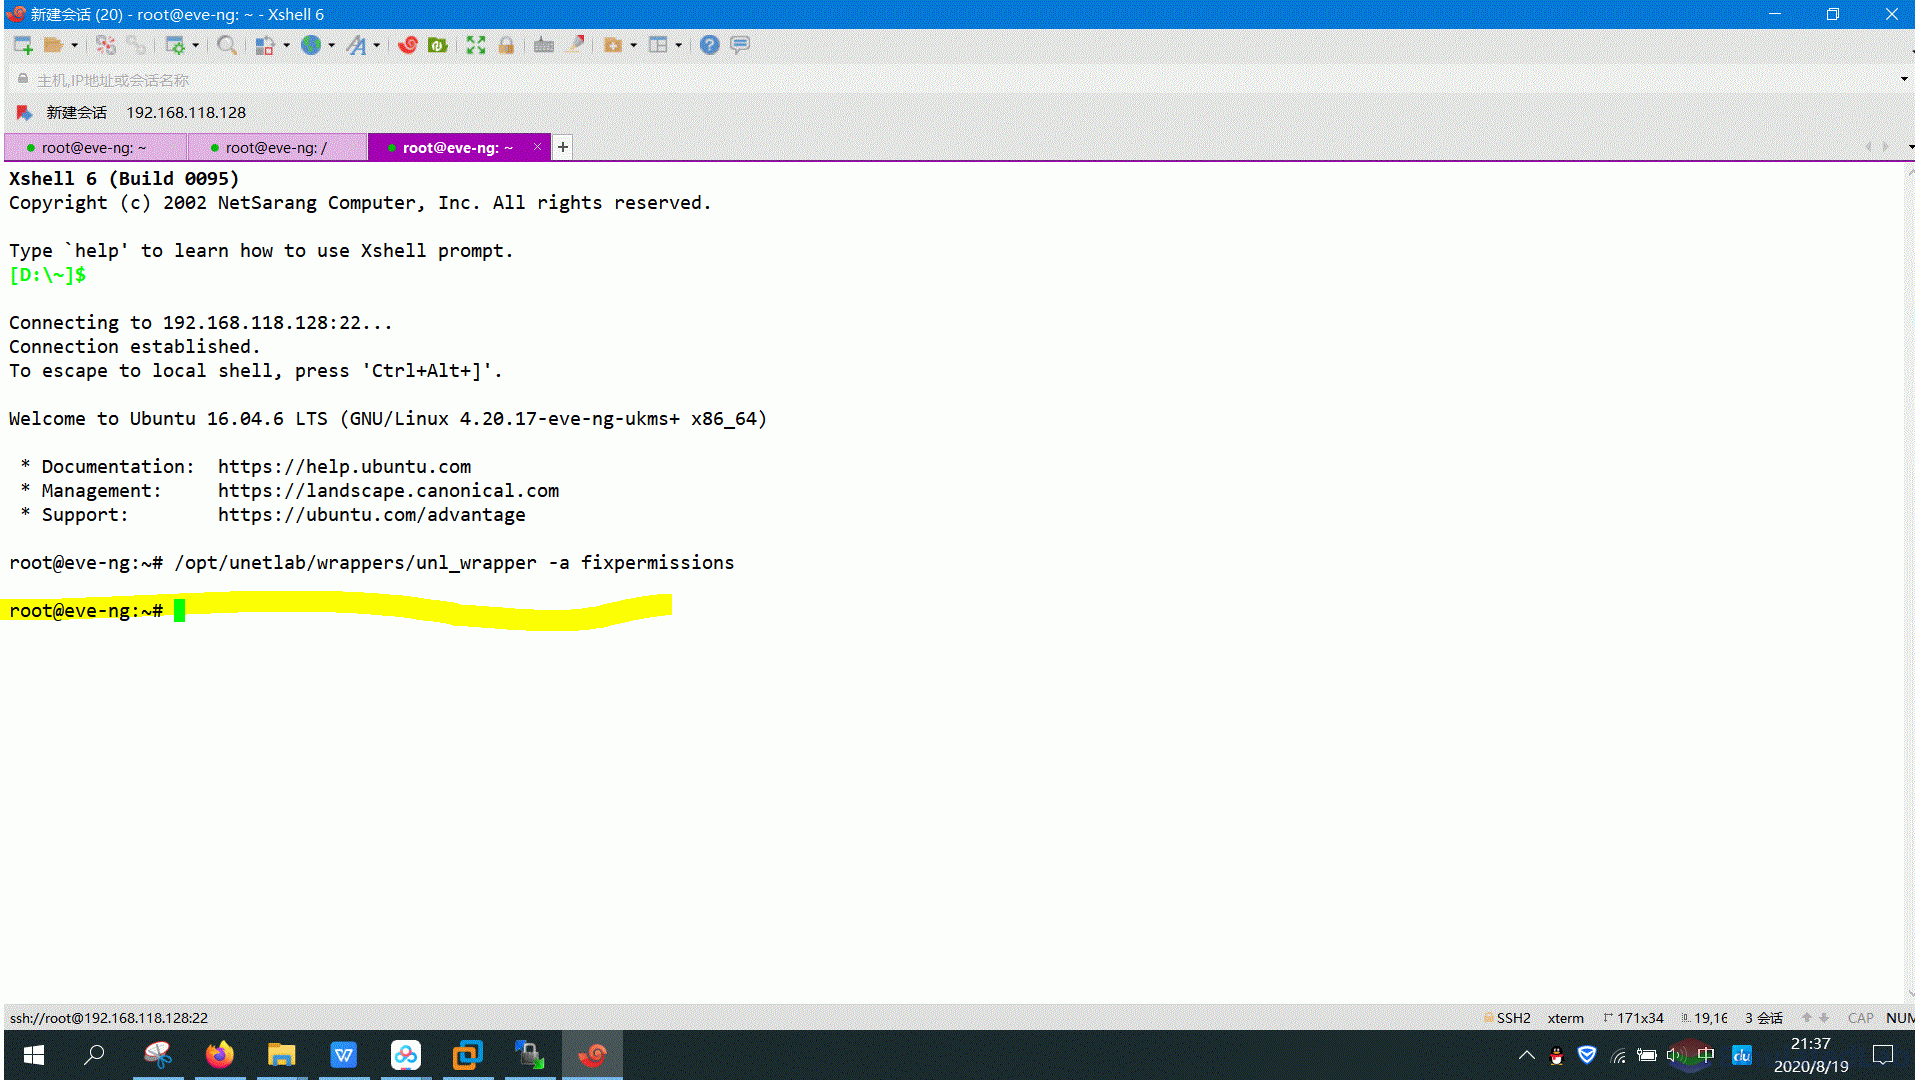Launch Xmanager via red swirl toolbar icon
This screenshot has width=1915, height=1080.
coord(407,45)
